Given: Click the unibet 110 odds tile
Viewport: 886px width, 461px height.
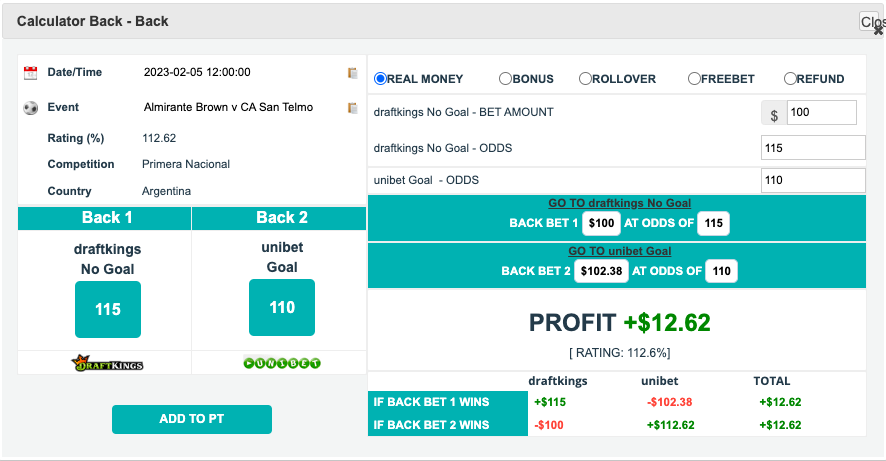Looking at the screenshot, I should point(282,307).
